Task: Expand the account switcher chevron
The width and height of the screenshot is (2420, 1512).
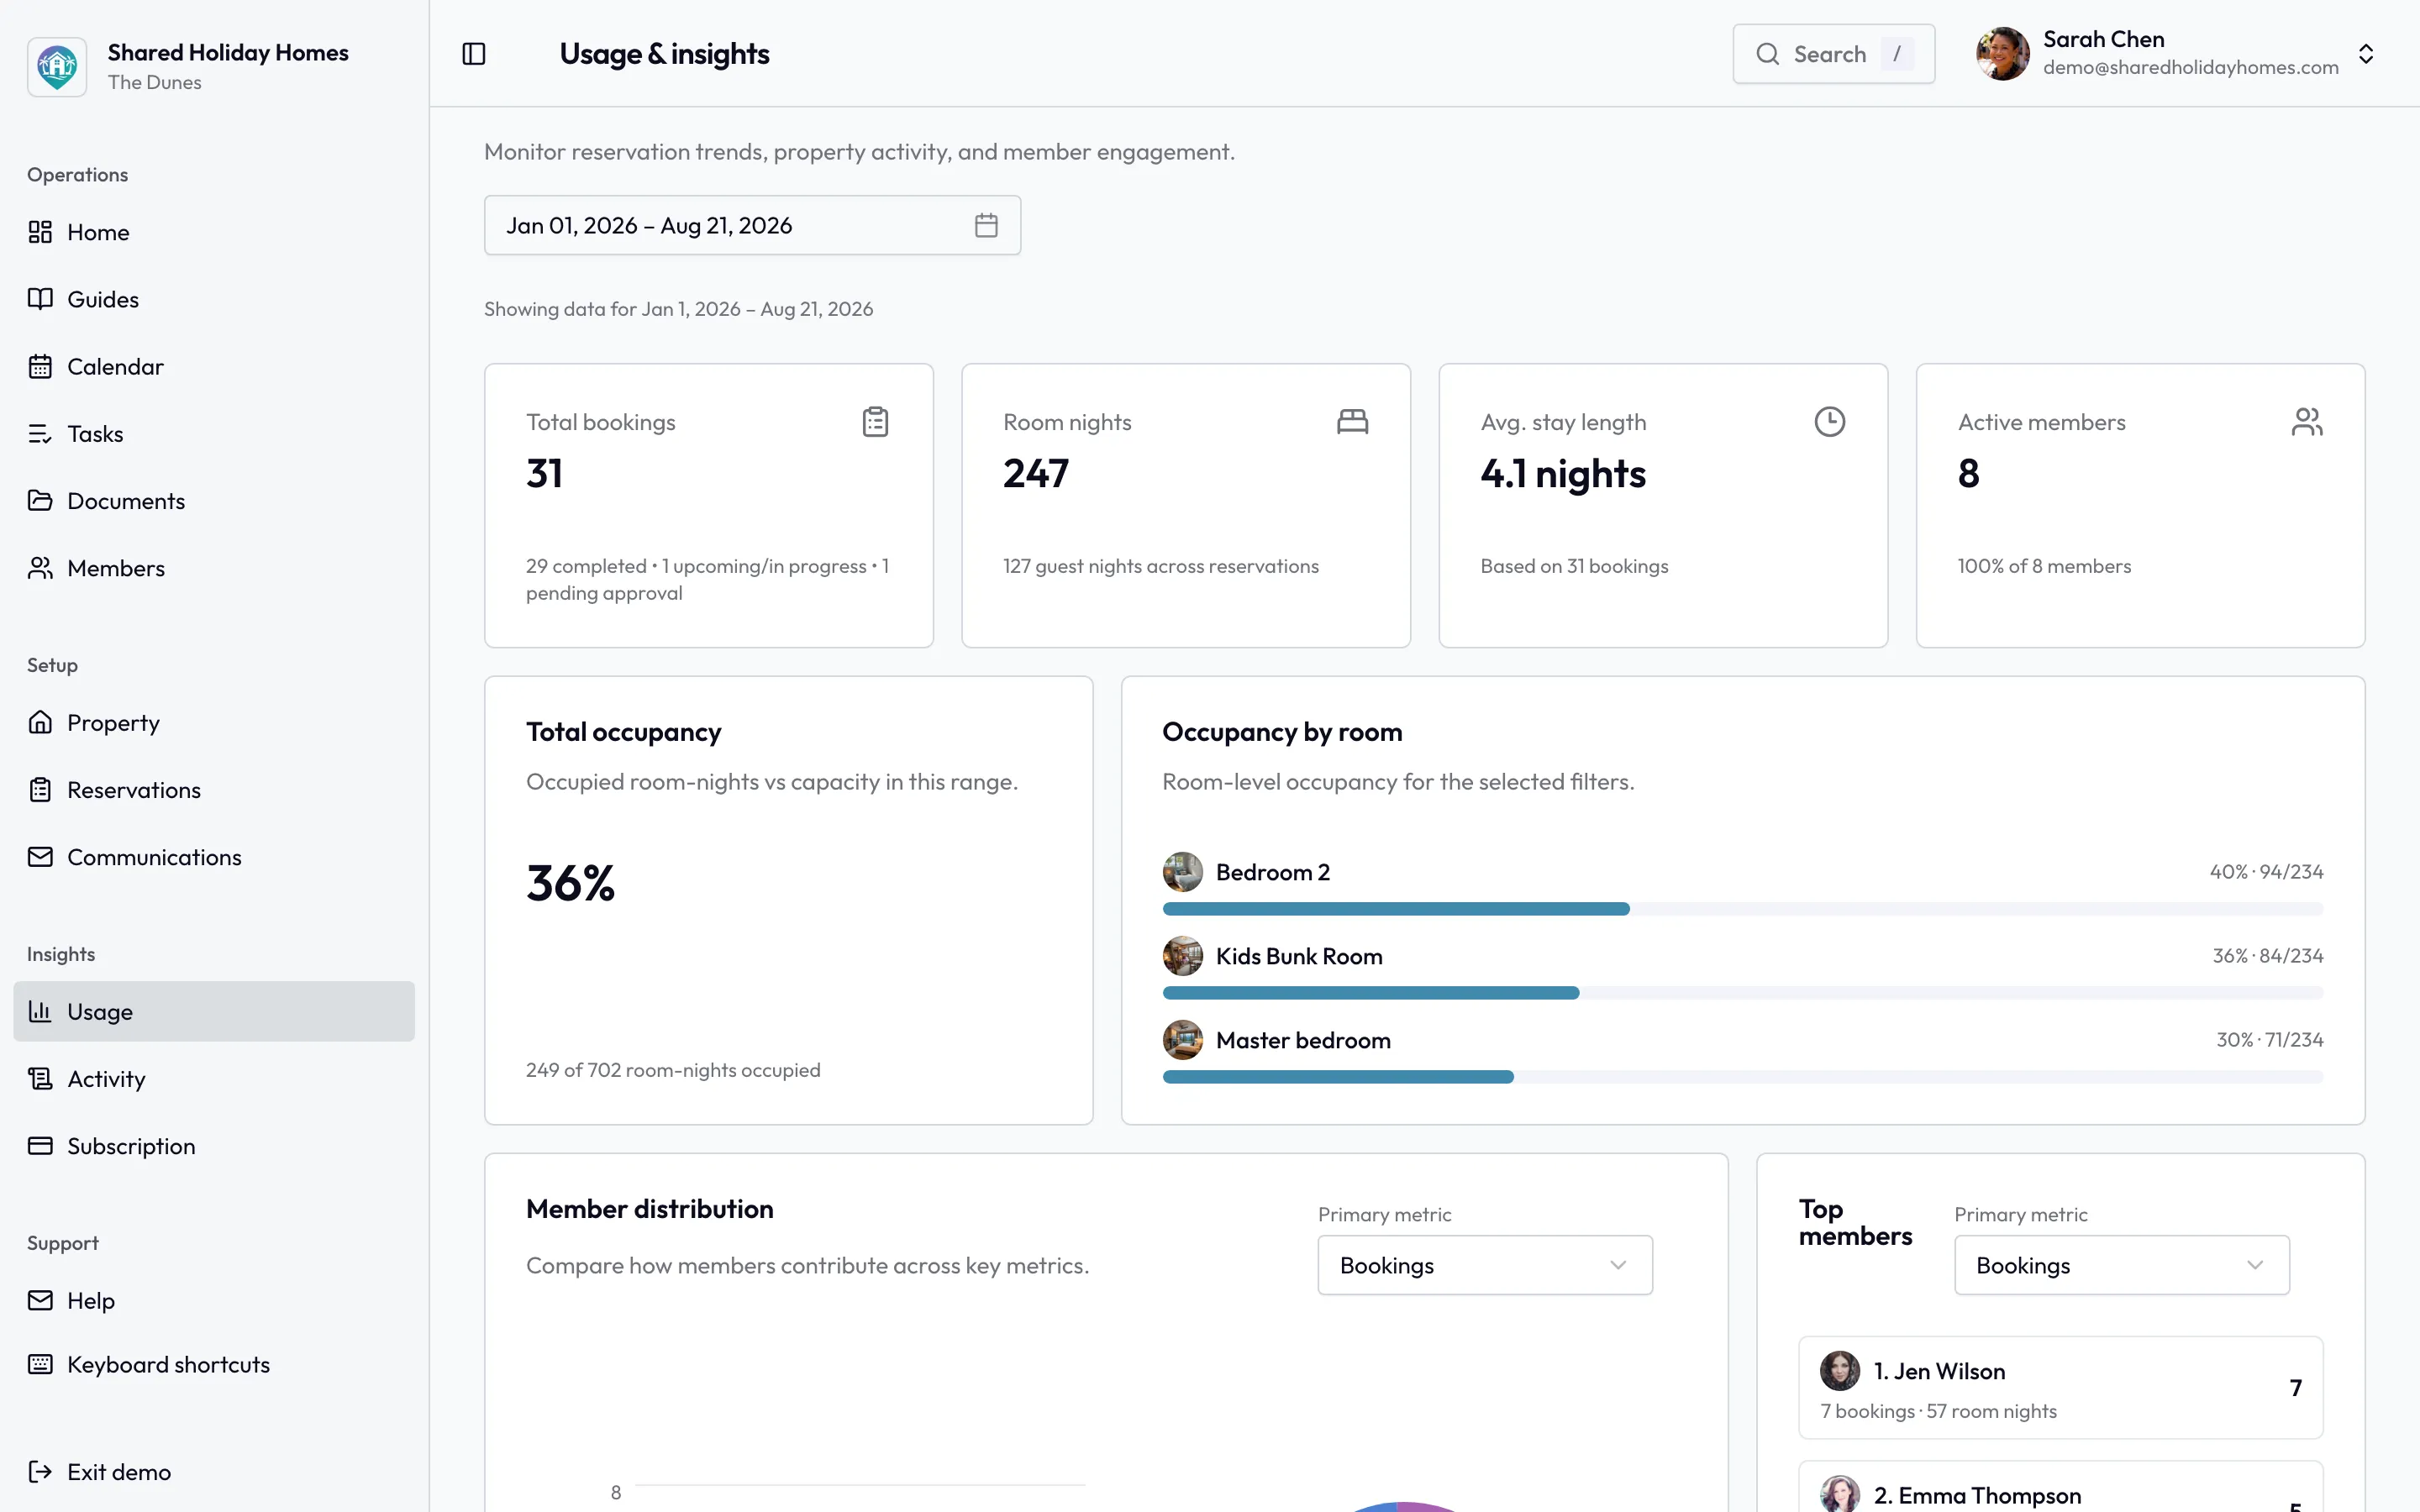Action: [x=2366, y=54]
